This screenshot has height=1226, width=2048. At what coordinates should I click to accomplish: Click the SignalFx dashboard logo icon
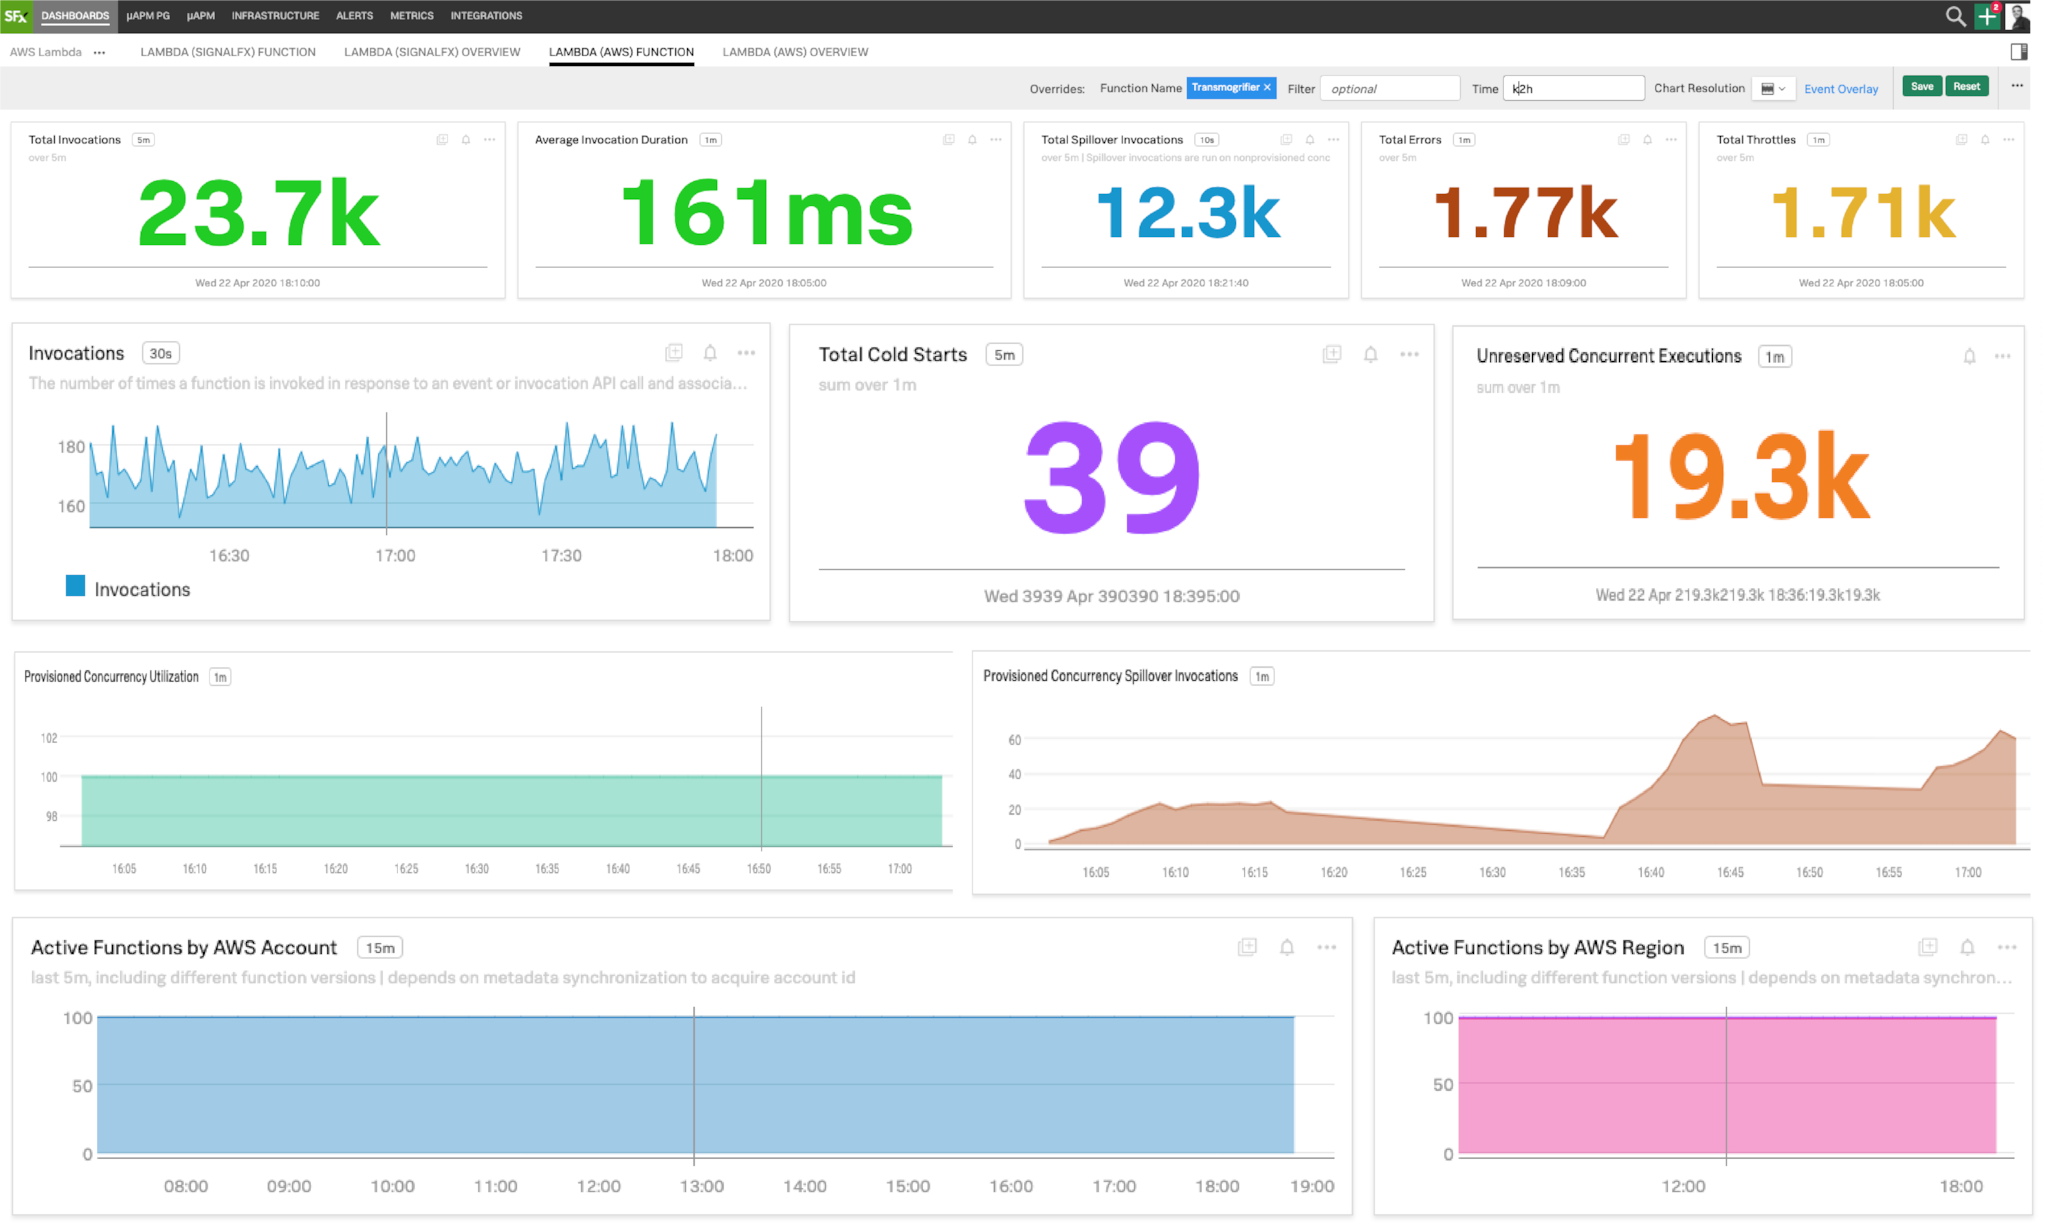pos(16,15)
